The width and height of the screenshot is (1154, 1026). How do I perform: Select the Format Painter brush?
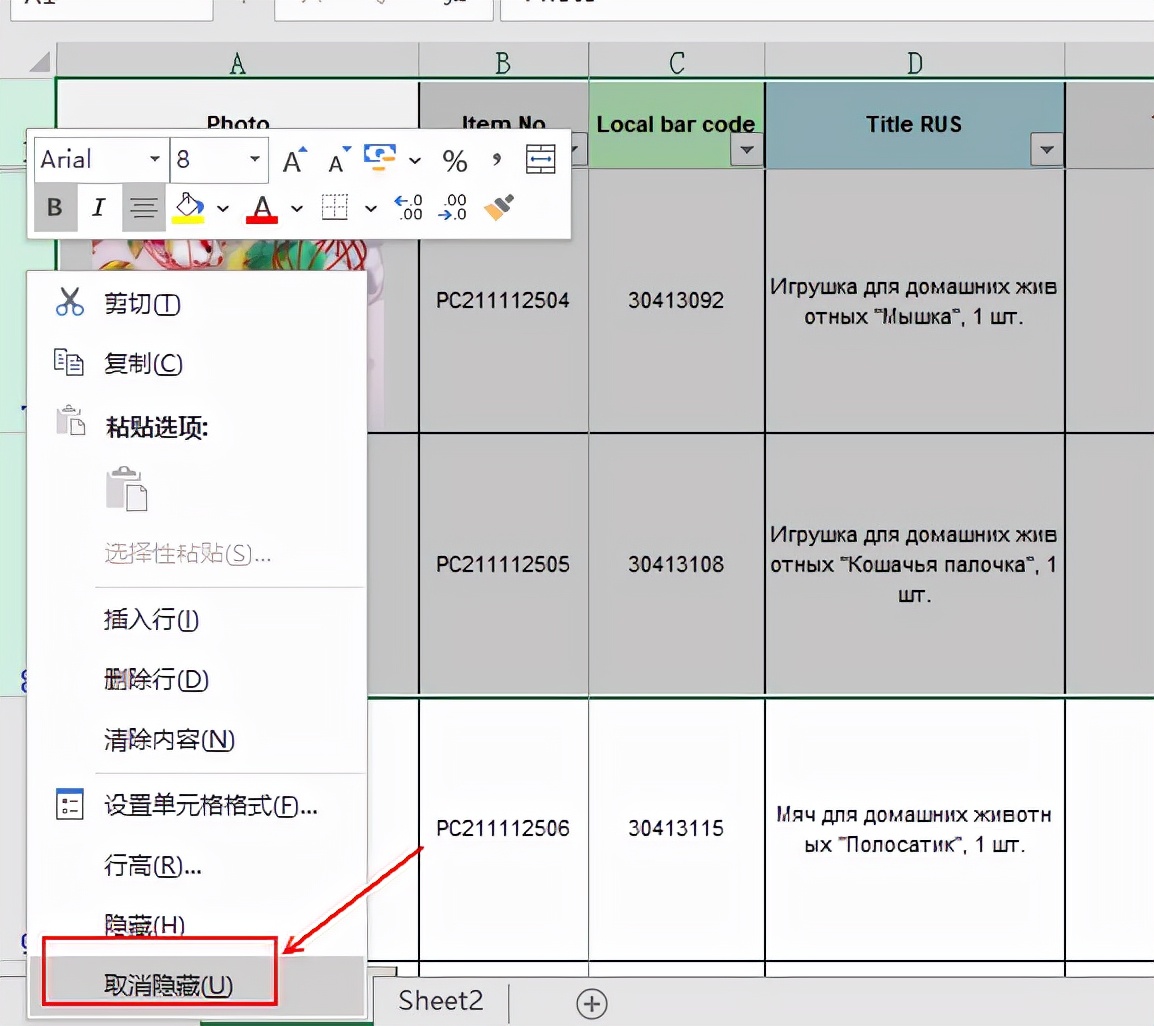pos(496,207)
